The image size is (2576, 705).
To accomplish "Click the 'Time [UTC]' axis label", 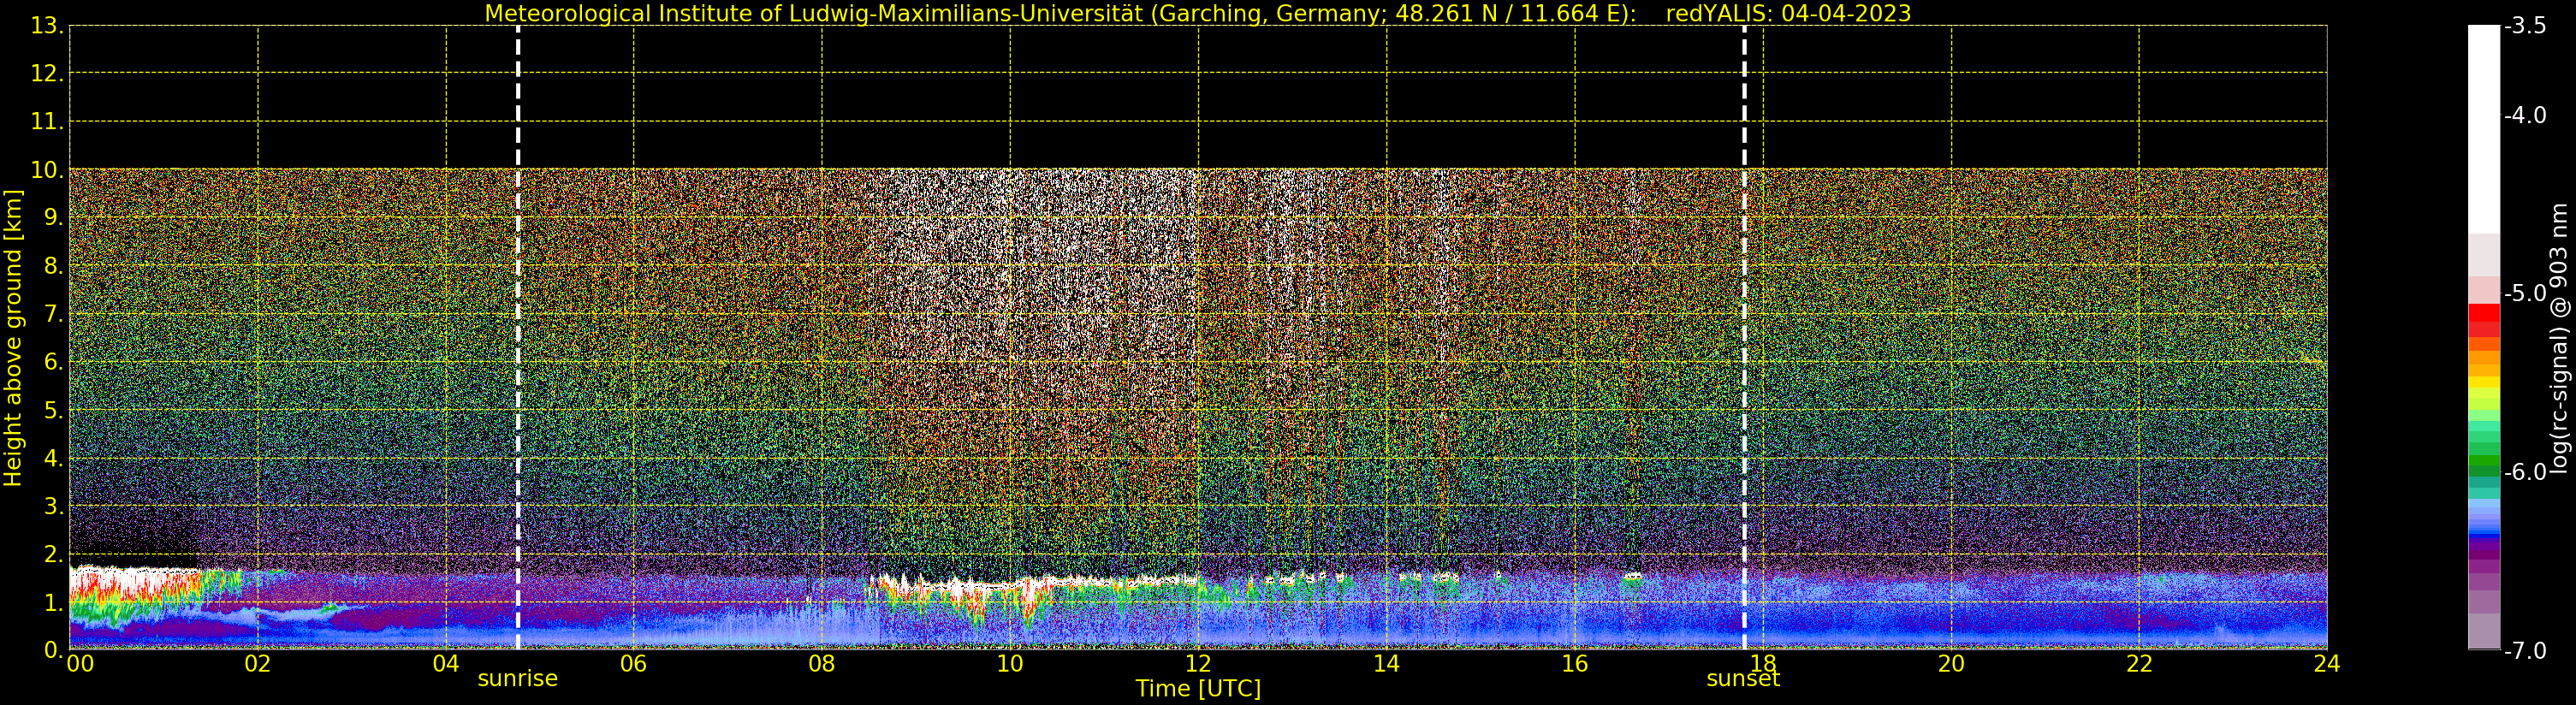I will tap(1198, 689).
